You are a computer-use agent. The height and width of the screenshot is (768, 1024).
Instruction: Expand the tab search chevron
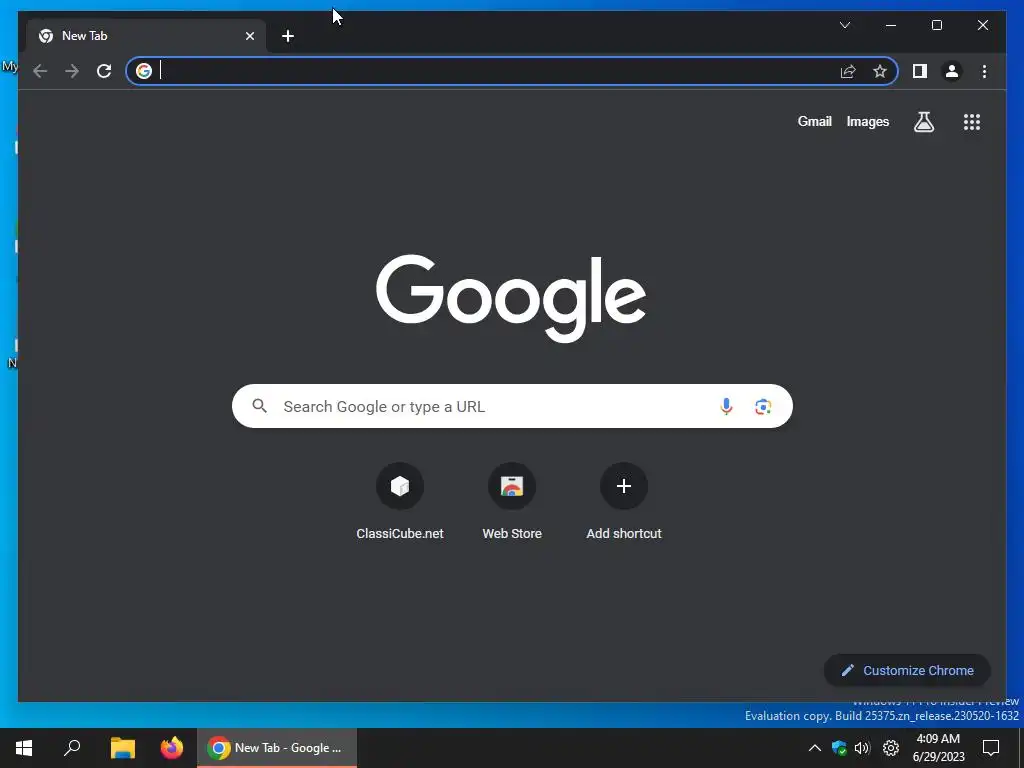pyautogui.click(x=844, y=25)
